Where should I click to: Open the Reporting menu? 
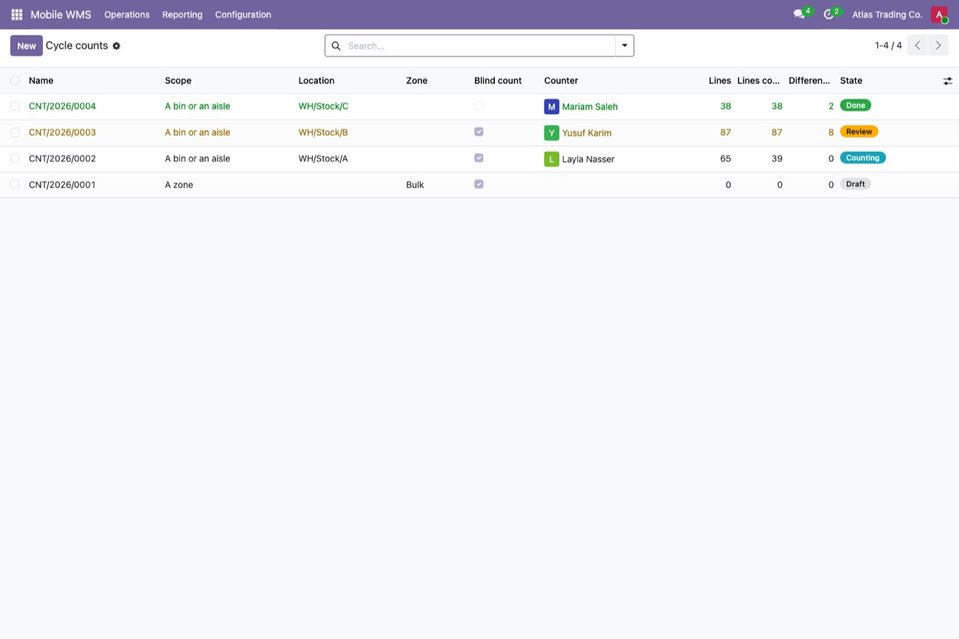[182, 14]
